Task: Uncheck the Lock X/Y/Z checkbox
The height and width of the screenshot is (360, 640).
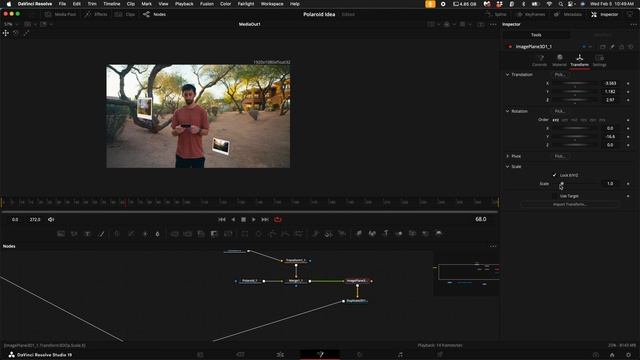Action: (554, 175)
